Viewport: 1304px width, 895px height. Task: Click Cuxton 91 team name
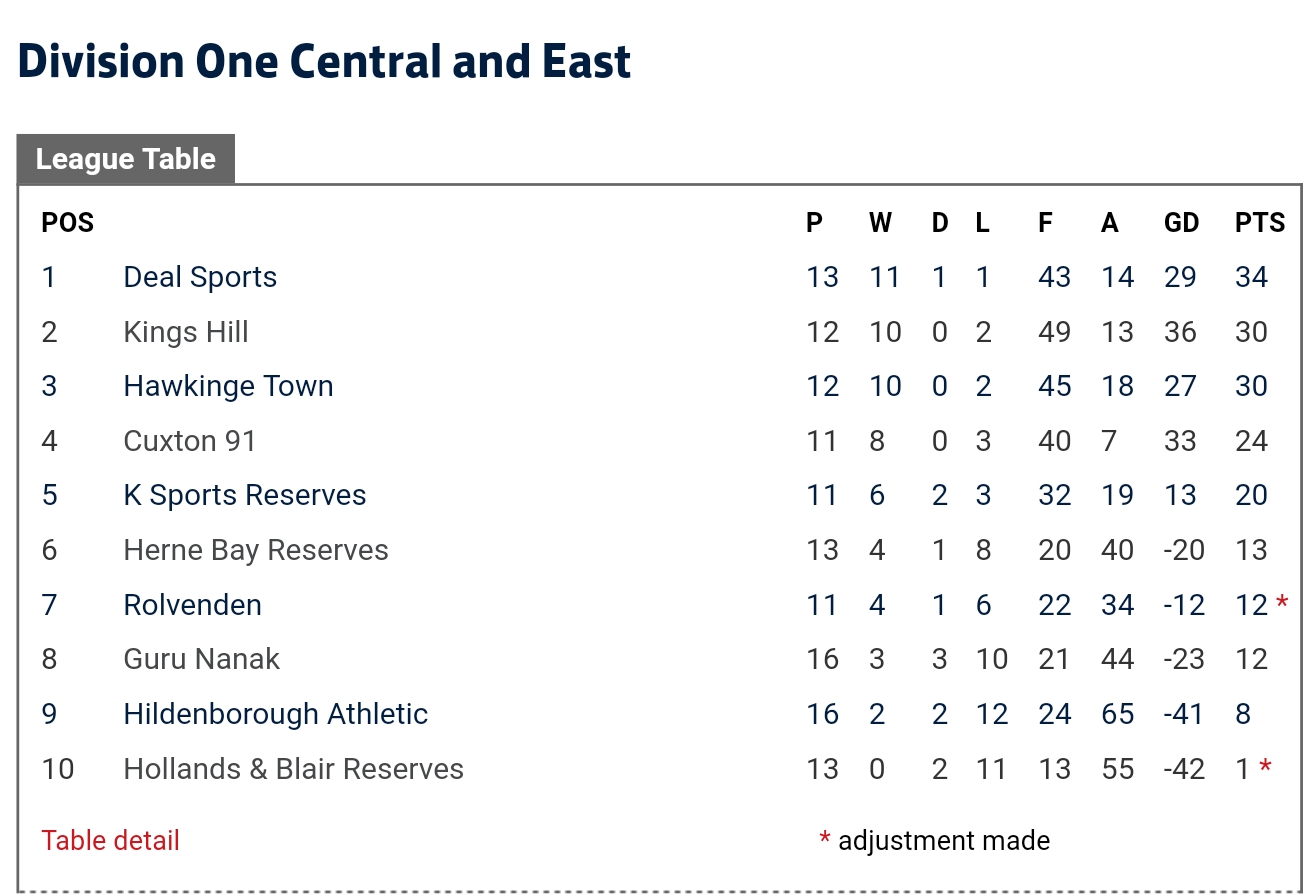click(x=190, y=441)
